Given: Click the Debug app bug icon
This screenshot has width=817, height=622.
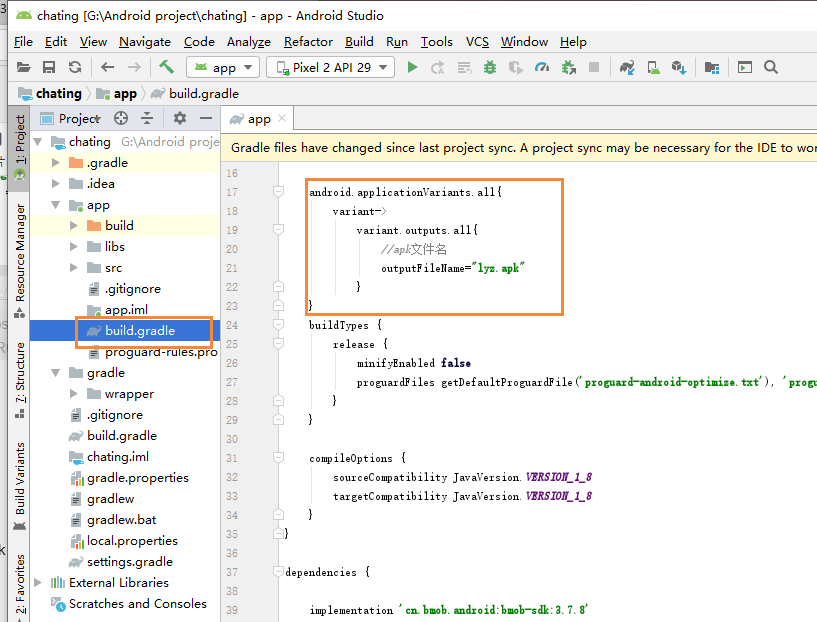Looking at the screenshot, I should (490, 67).
